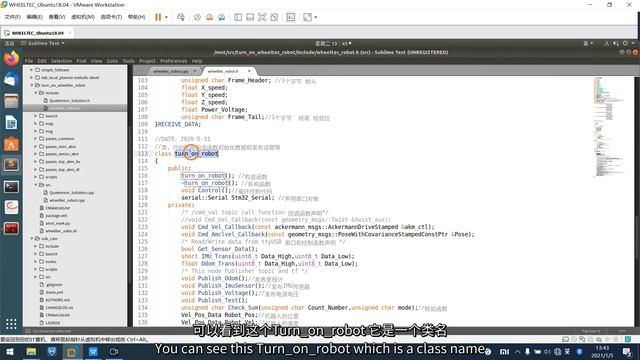The image size is (640, 360).
Task: Click Ubuntu Activities button in top bar
Action: (x=9, y=43)
